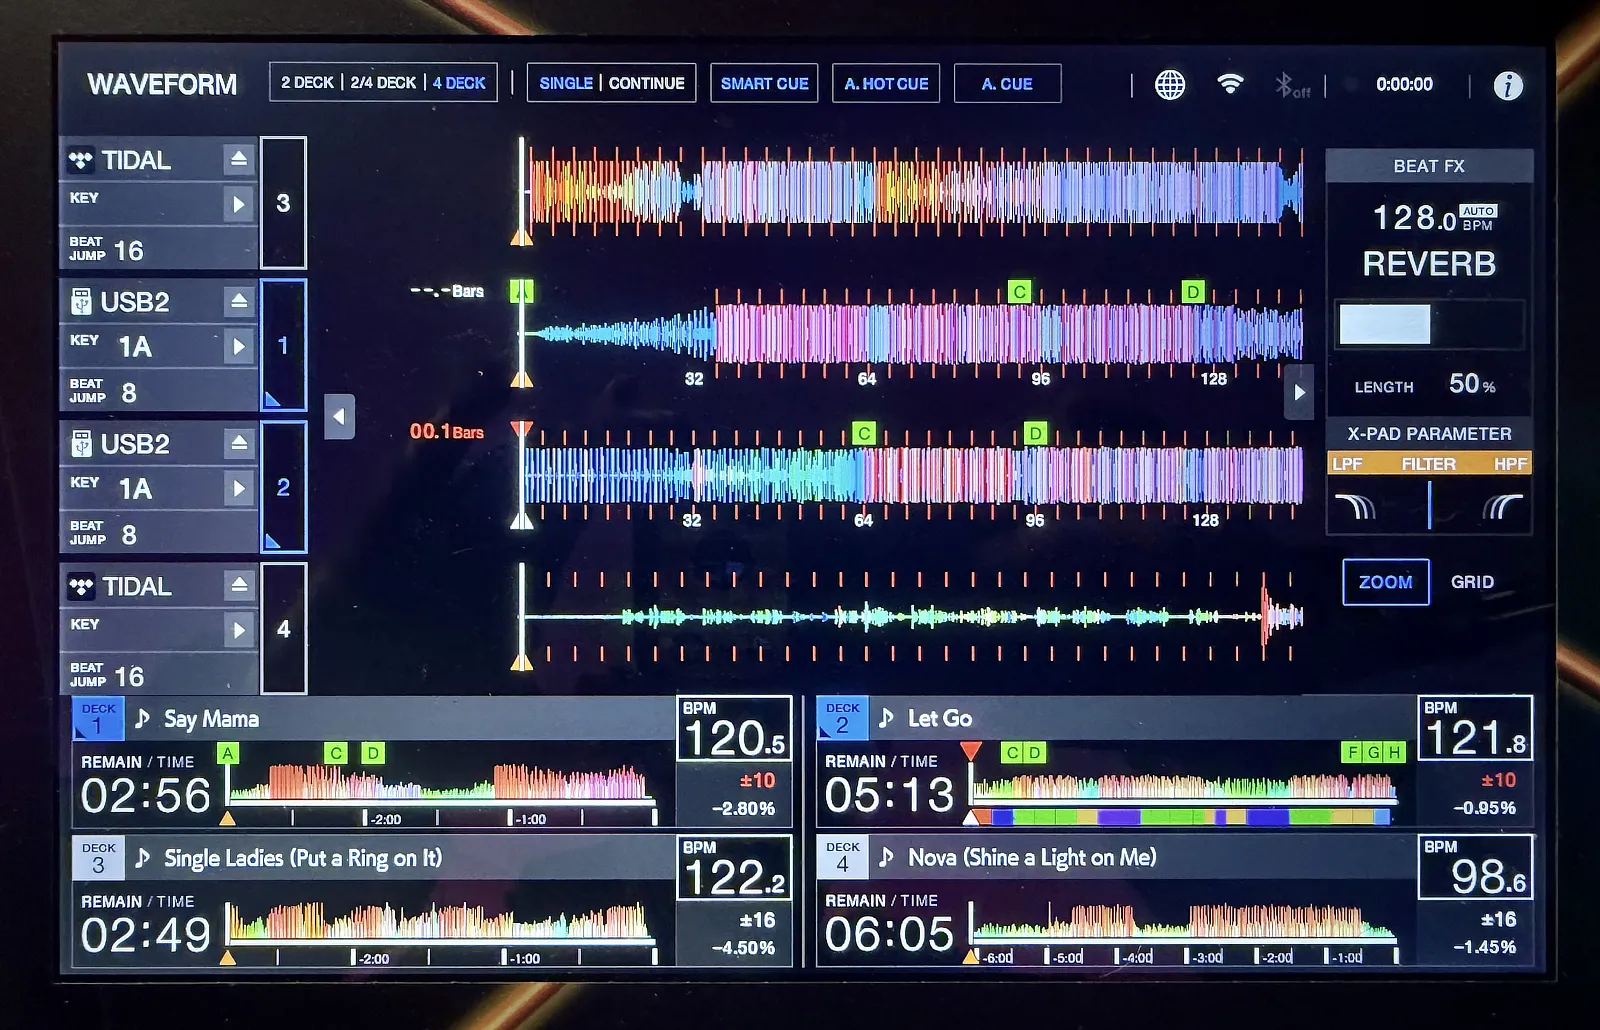
Task: Select hot cue C on deck 1 waveform
Action: (1019, 291)
